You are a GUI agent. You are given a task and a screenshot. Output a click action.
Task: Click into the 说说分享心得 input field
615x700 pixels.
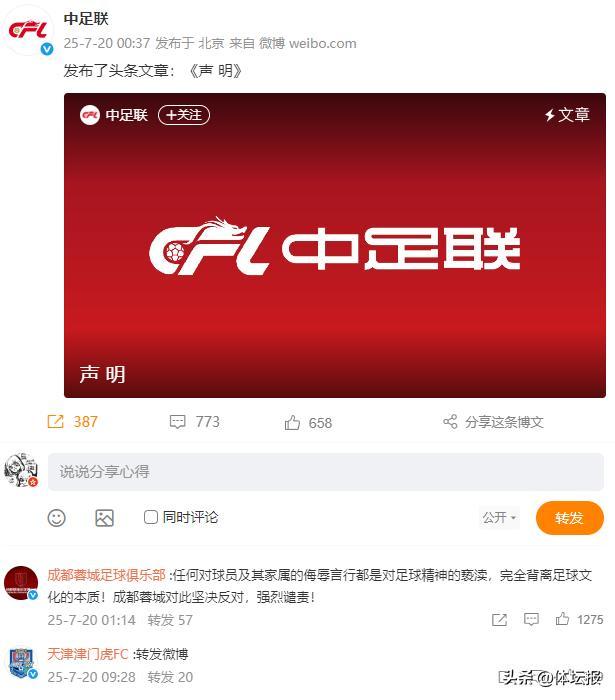coord(326,471)
